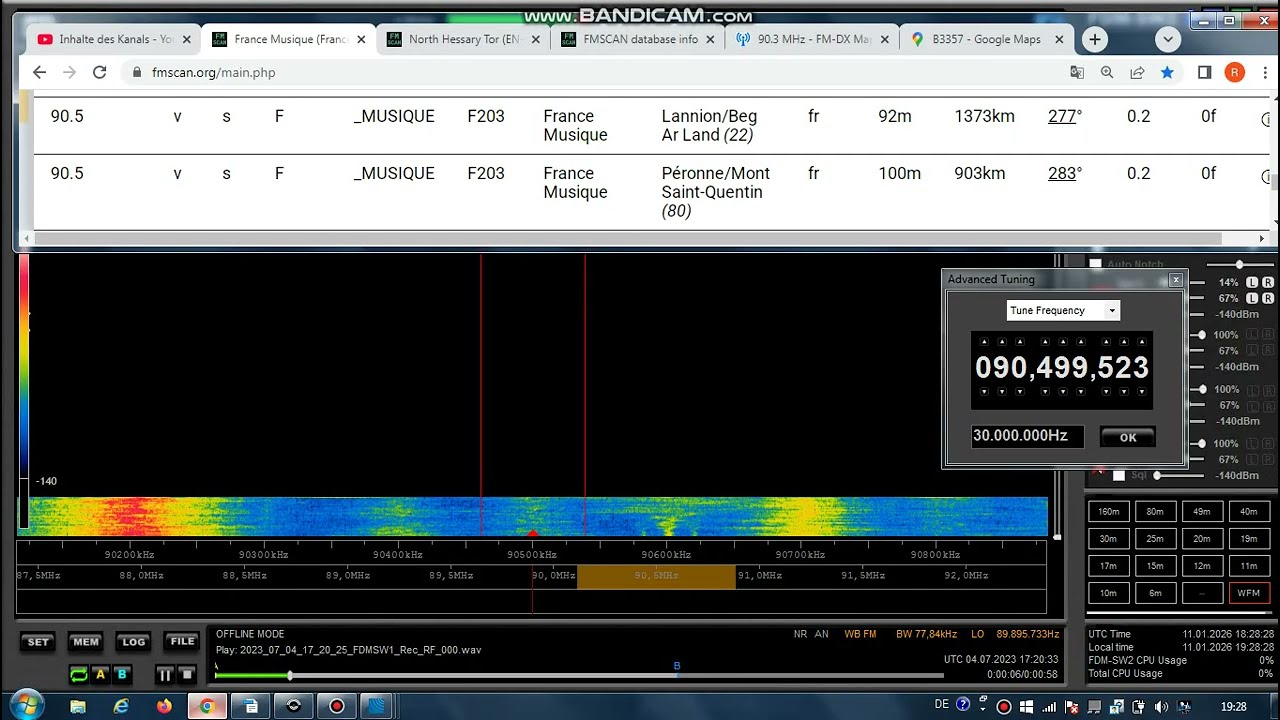Open the MEM memory button
Image resolution: width=1280 pixels, height=720 pixels.
(85, 642)
